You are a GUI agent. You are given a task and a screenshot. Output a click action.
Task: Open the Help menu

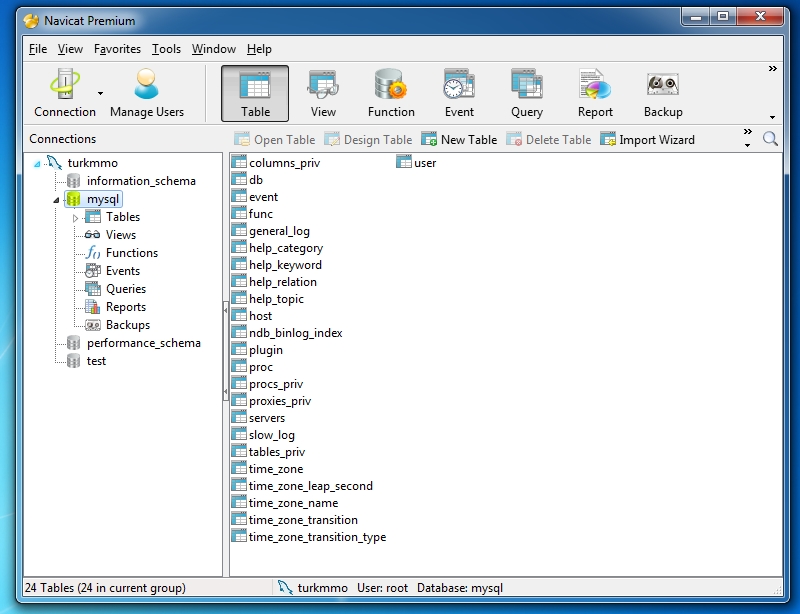[259, 49]
